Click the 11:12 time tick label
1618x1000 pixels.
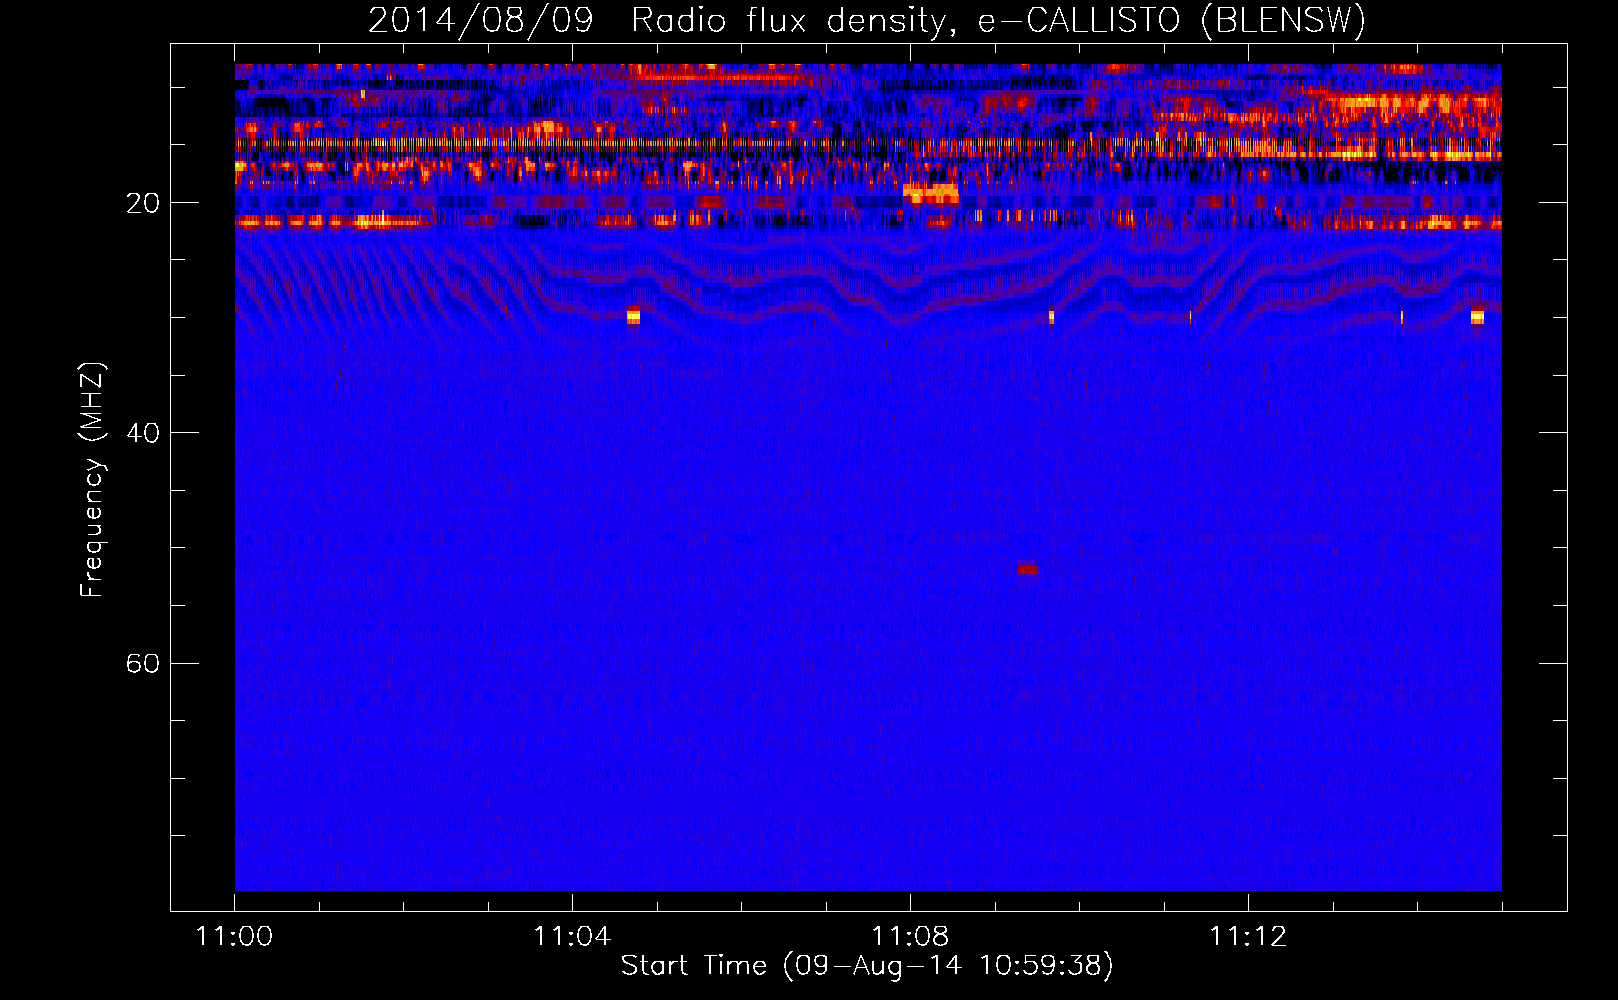1248,937
